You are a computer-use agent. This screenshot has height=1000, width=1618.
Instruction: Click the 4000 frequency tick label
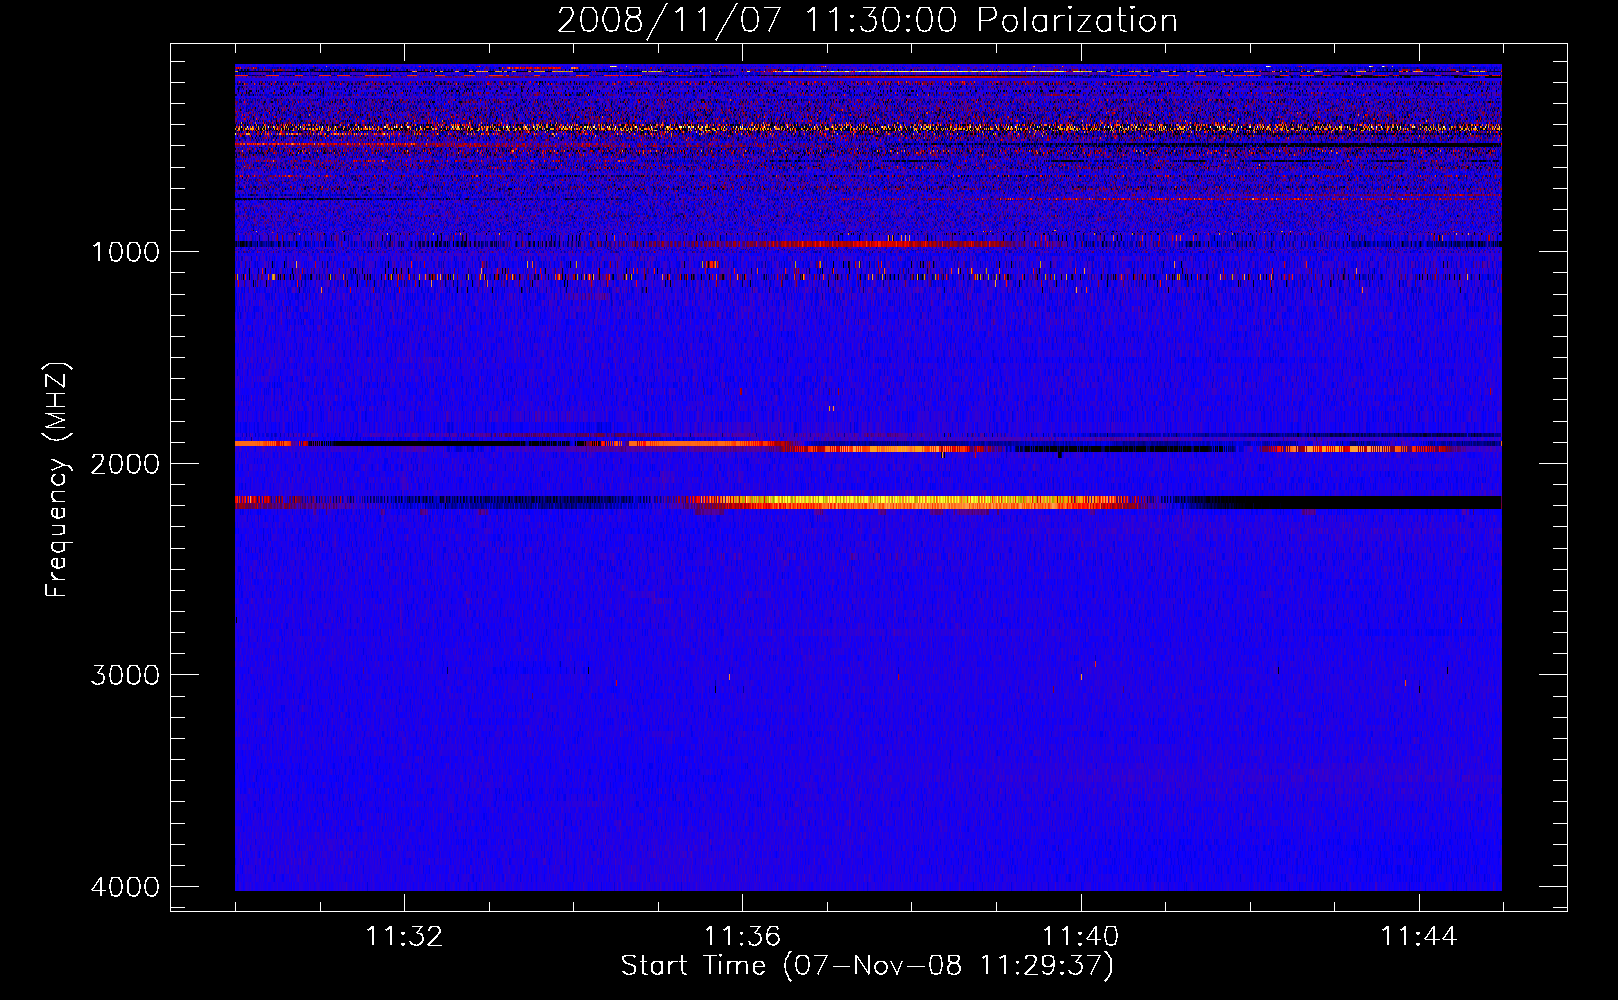pyautogui.click(x=126, y=886)
